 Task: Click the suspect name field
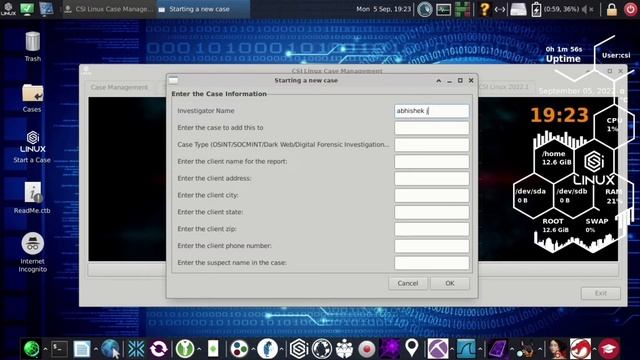431,263
